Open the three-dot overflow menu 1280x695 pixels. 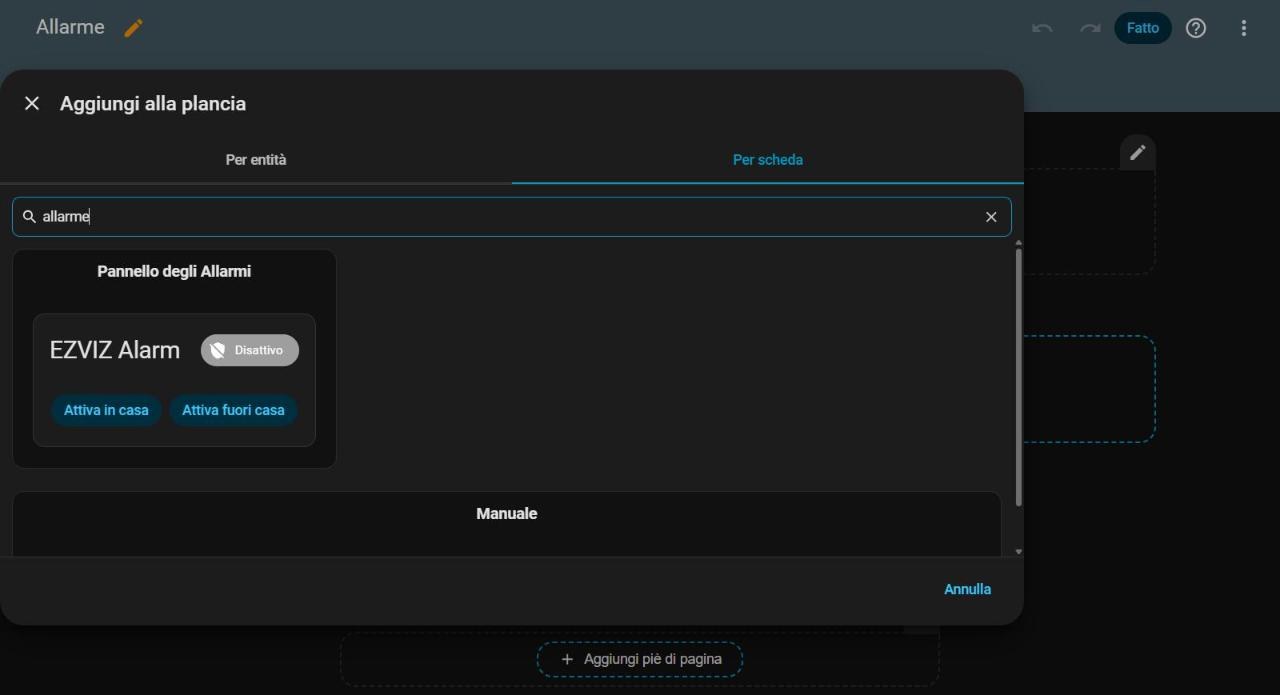coord(1244,28)
